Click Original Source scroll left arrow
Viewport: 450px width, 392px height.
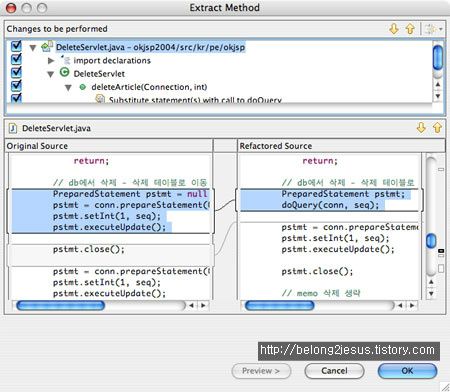point(191,305)
